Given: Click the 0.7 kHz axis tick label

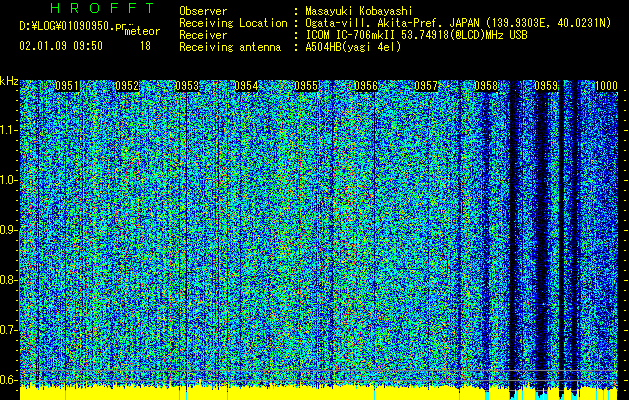Looking at the screenshot, I should [8, 330].
